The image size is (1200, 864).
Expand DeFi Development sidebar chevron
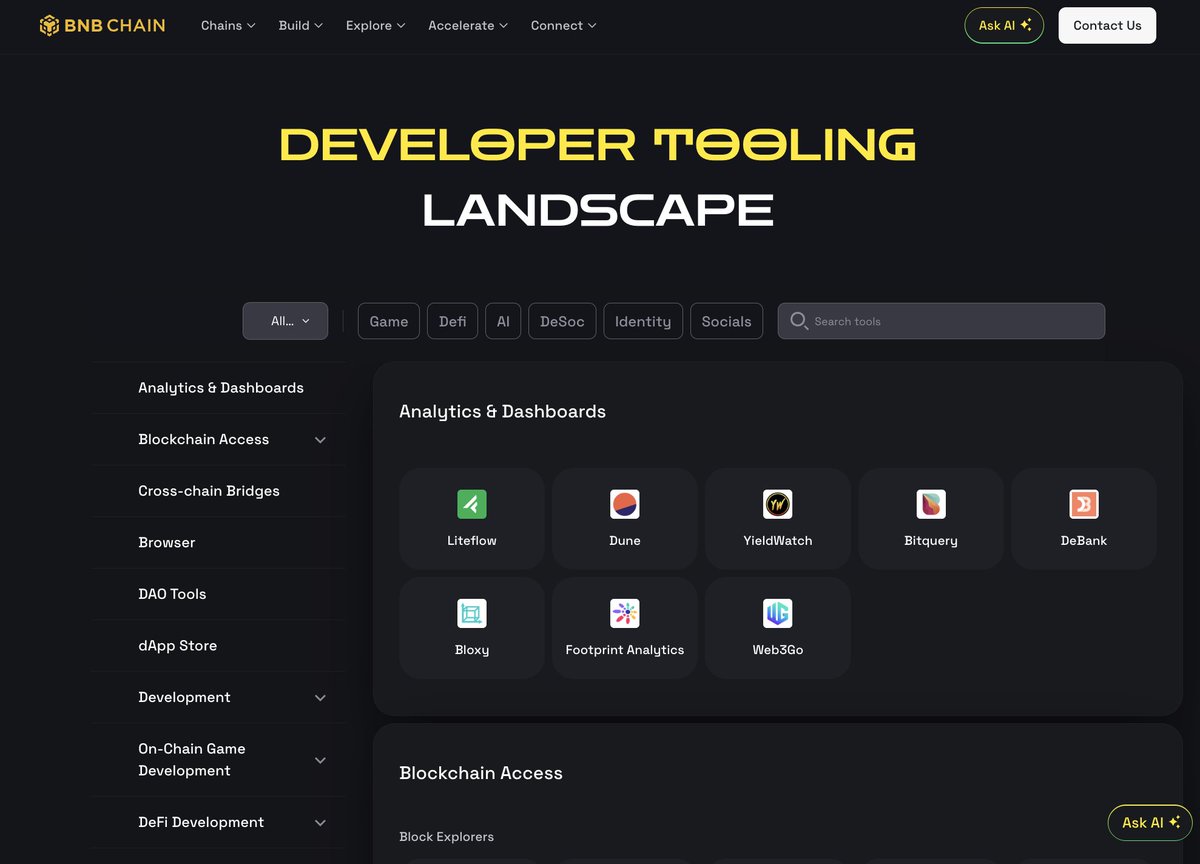click(320, 823)
